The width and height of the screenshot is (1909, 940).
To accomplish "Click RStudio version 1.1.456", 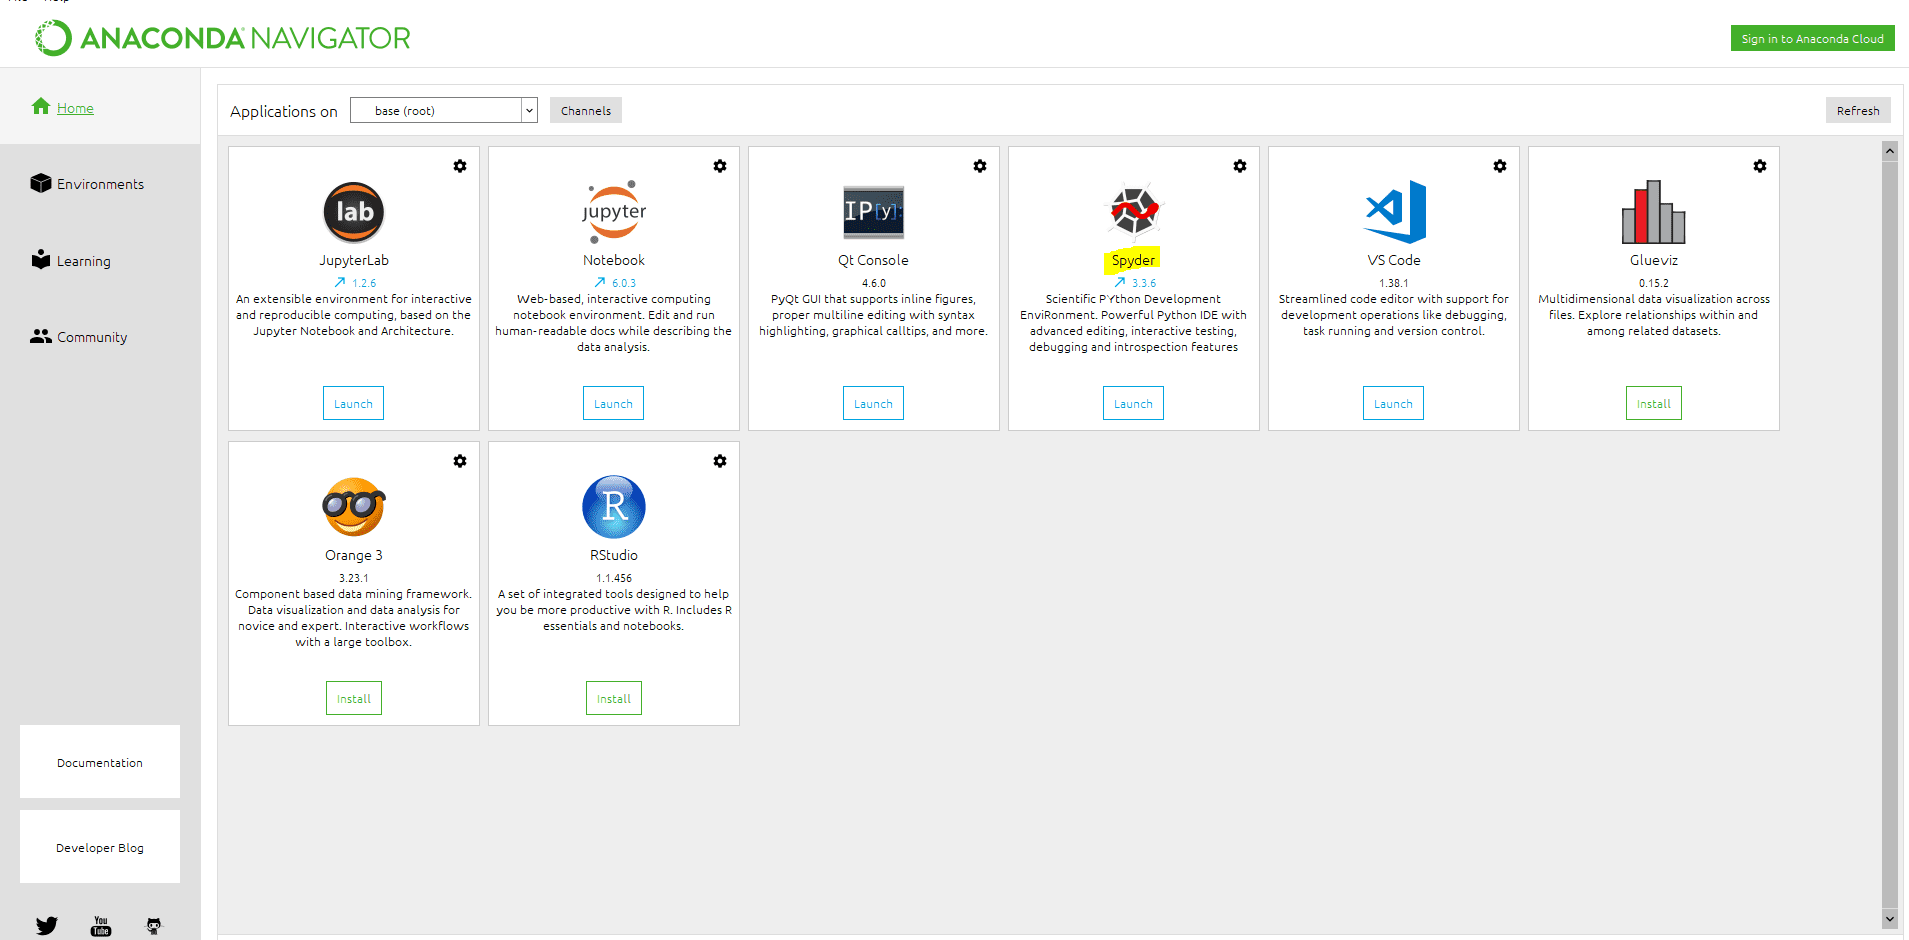I will point(614,578).
